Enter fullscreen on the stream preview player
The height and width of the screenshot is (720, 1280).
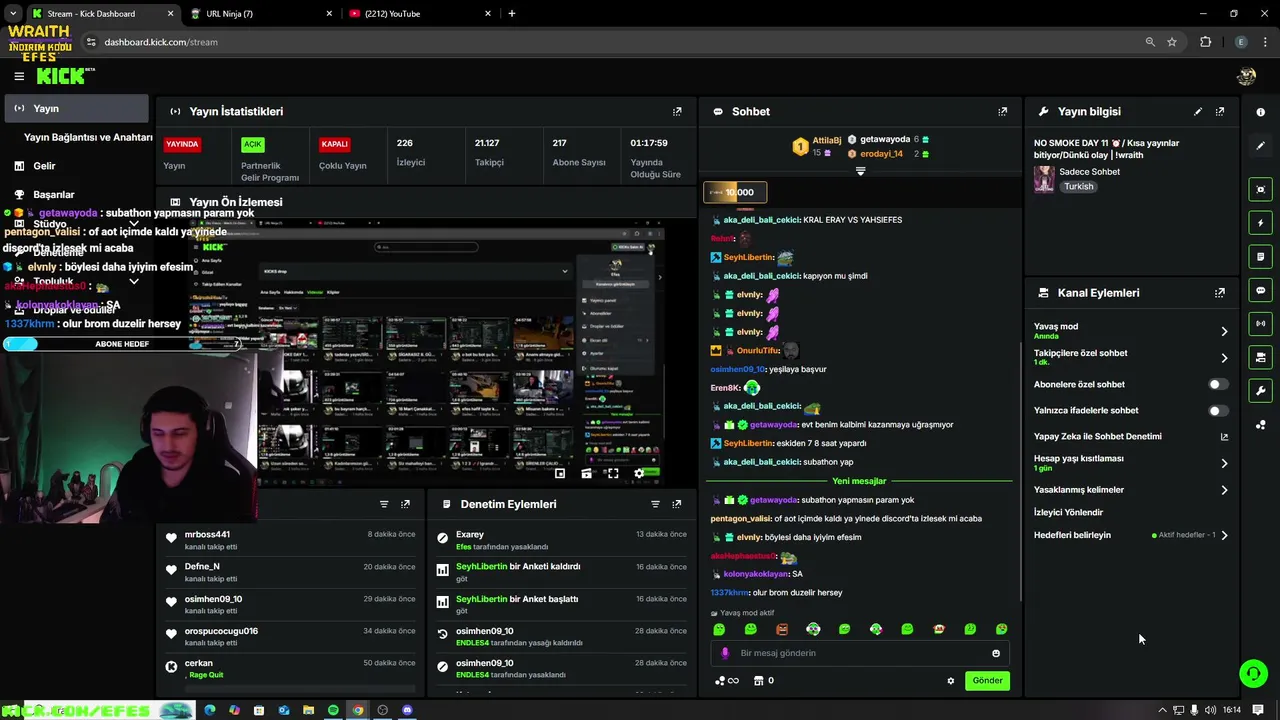coord(613,474)
